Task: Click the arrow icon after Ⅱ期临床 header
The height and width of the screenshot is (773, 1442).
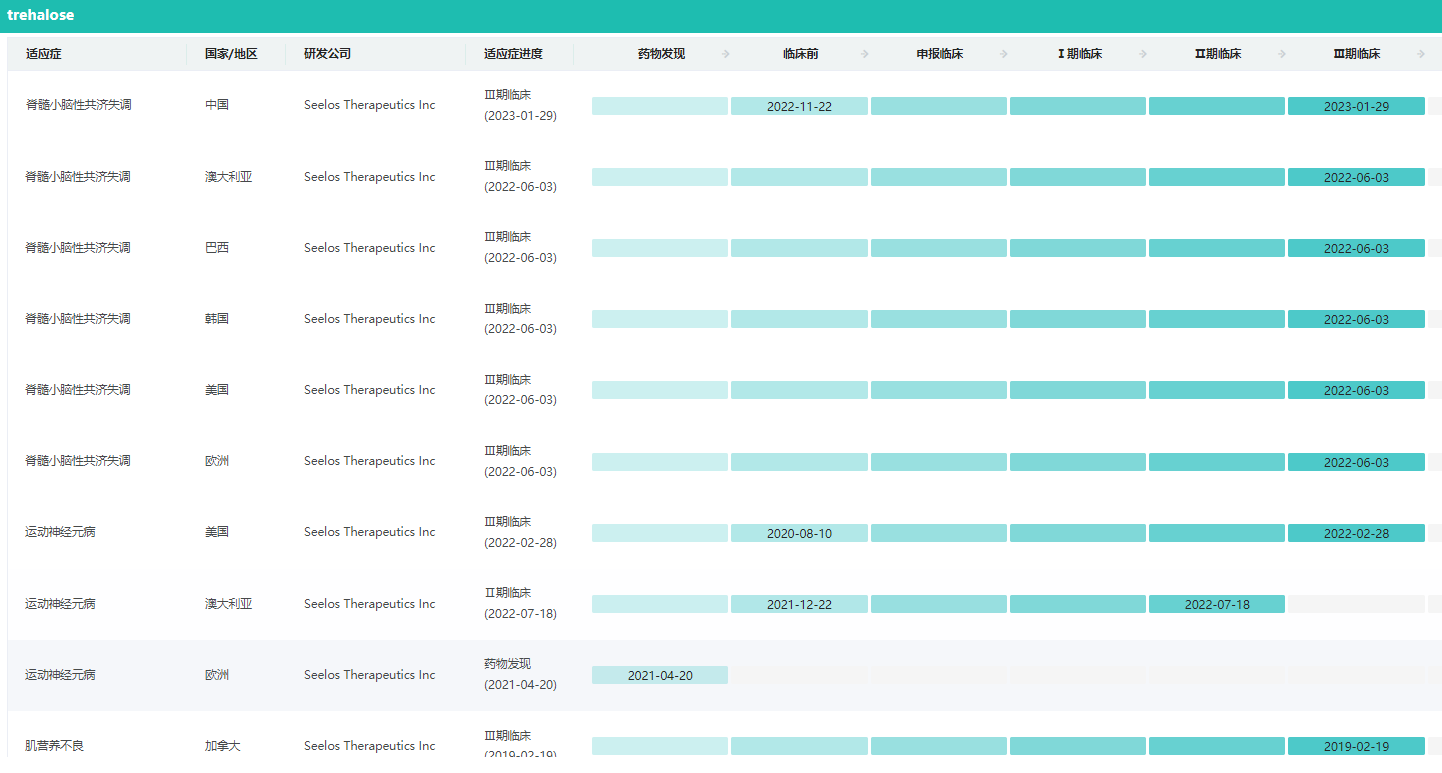Action: click(x=1282, y=54)
